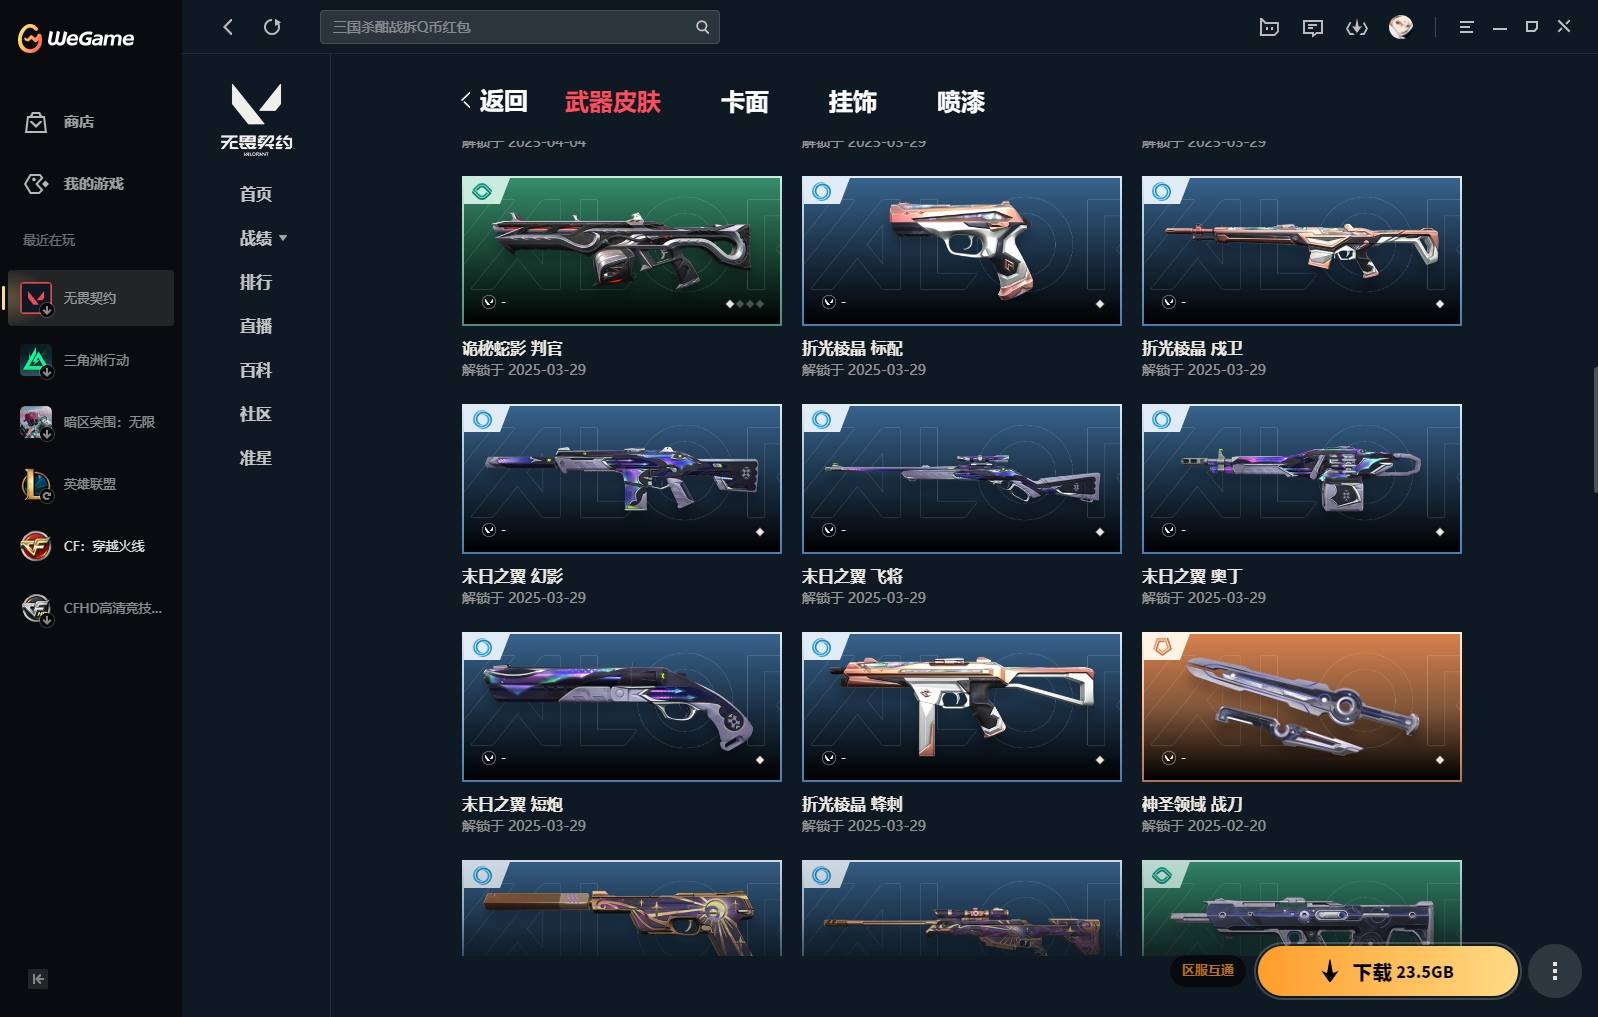Open the download manager icon
The image size is (1598, 1017).
coord(1357,27)
